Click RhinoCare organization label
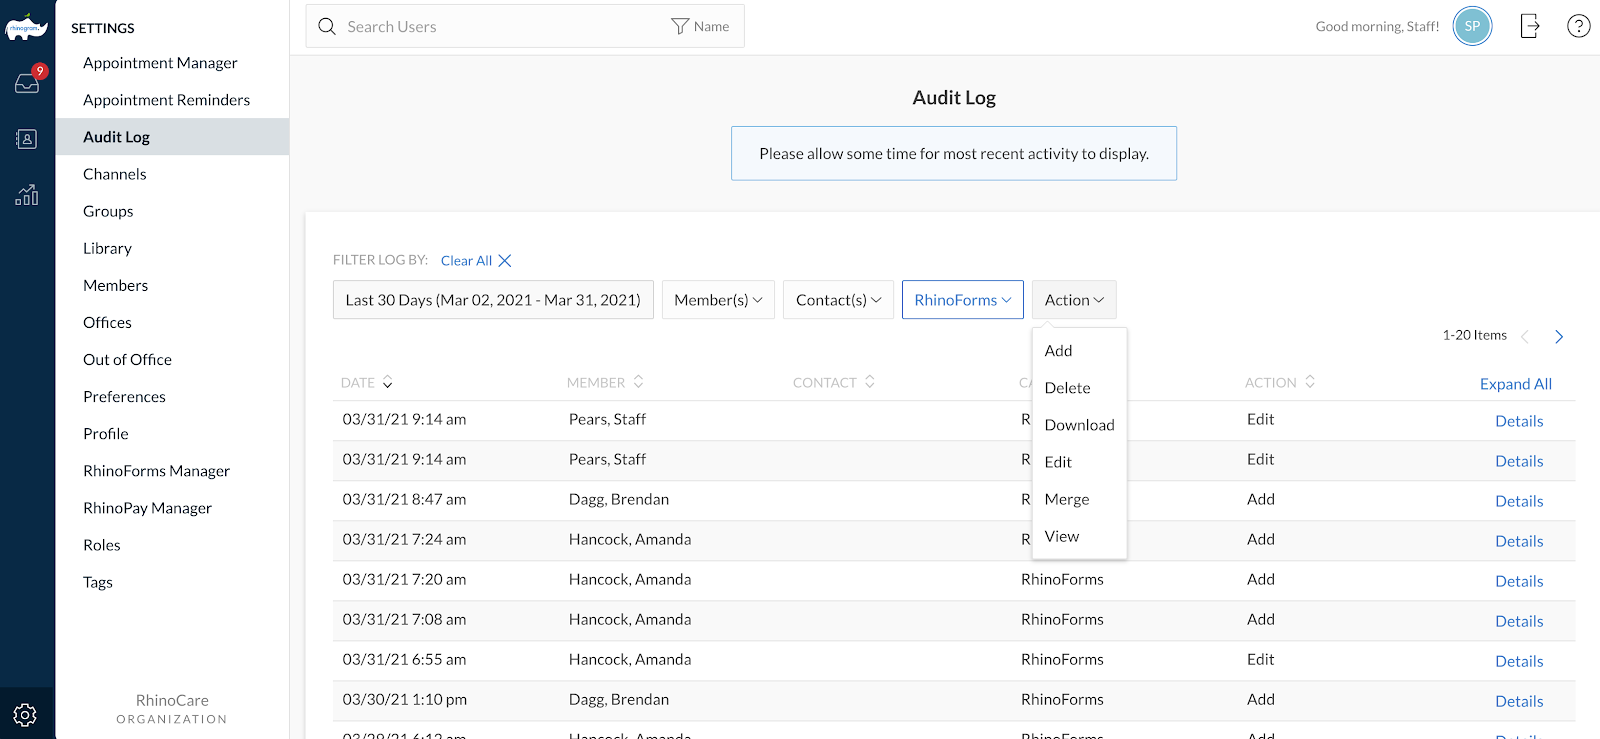The height and width of the screenshot is (739, 1600). point(172,700)
